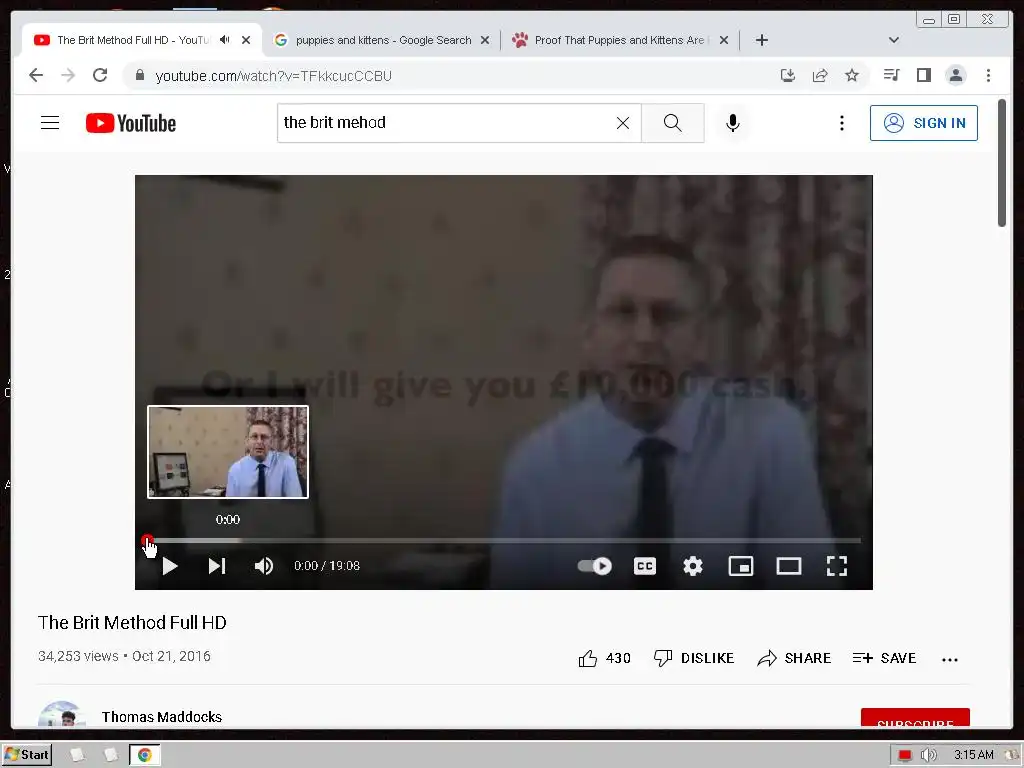1024x768 pixels.
Task: Open system tray volume icon
Action: click(928, 755)
